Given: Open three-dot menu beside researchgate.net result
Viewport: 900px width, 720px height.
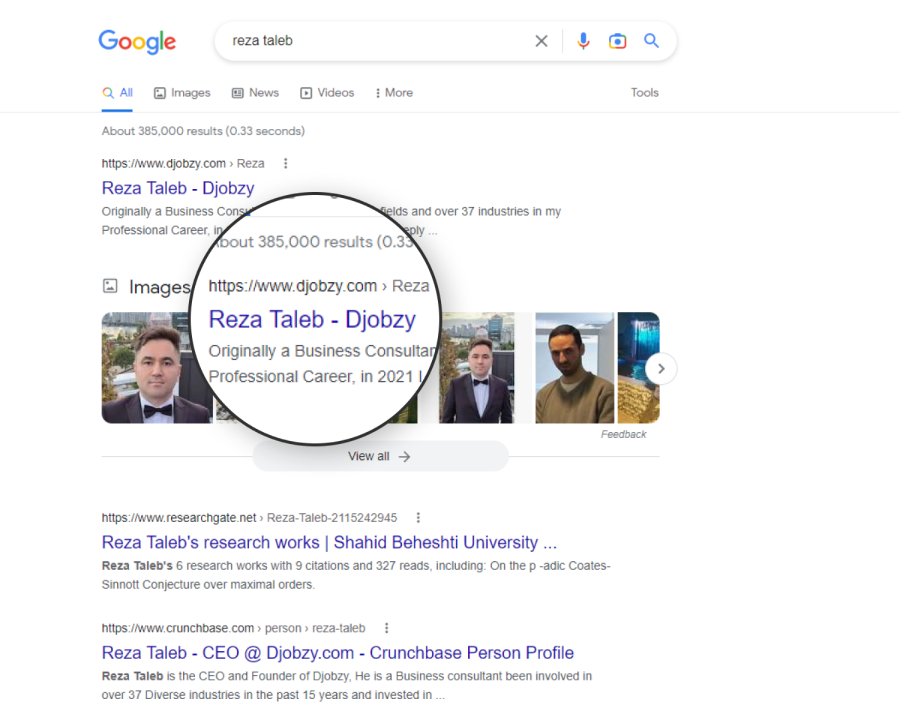Looking at the screenshot, I should tap(418, 518).
